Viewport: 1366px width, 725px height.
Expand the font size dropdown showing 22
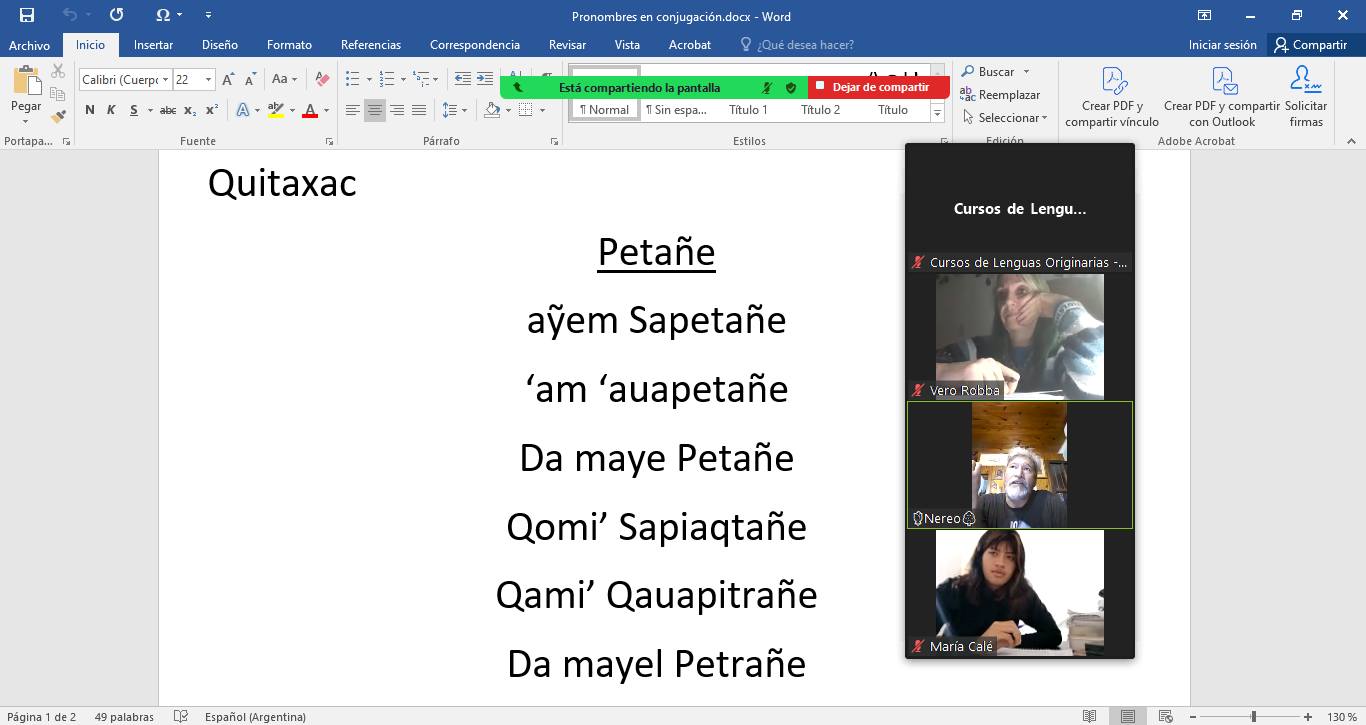(x=208, y=80)
